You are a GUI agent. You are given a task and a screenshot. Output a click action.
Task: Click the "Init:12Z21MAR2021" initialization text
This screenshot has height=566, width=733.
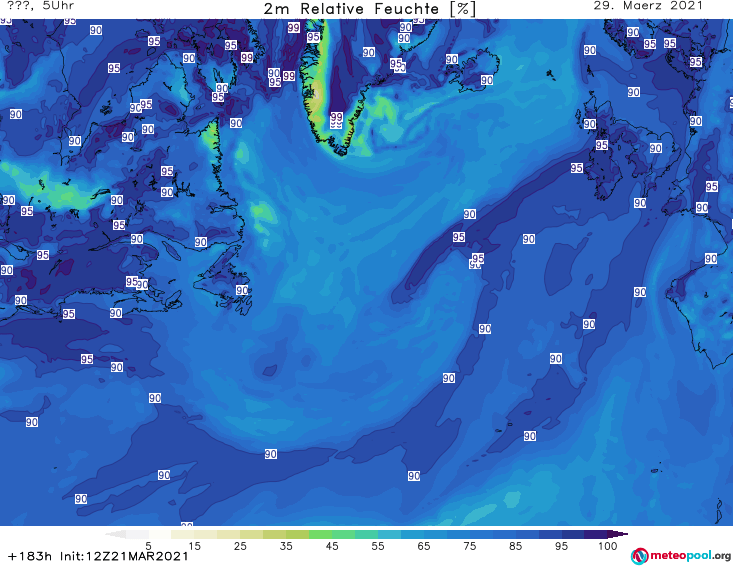click(x=124, y=556)
